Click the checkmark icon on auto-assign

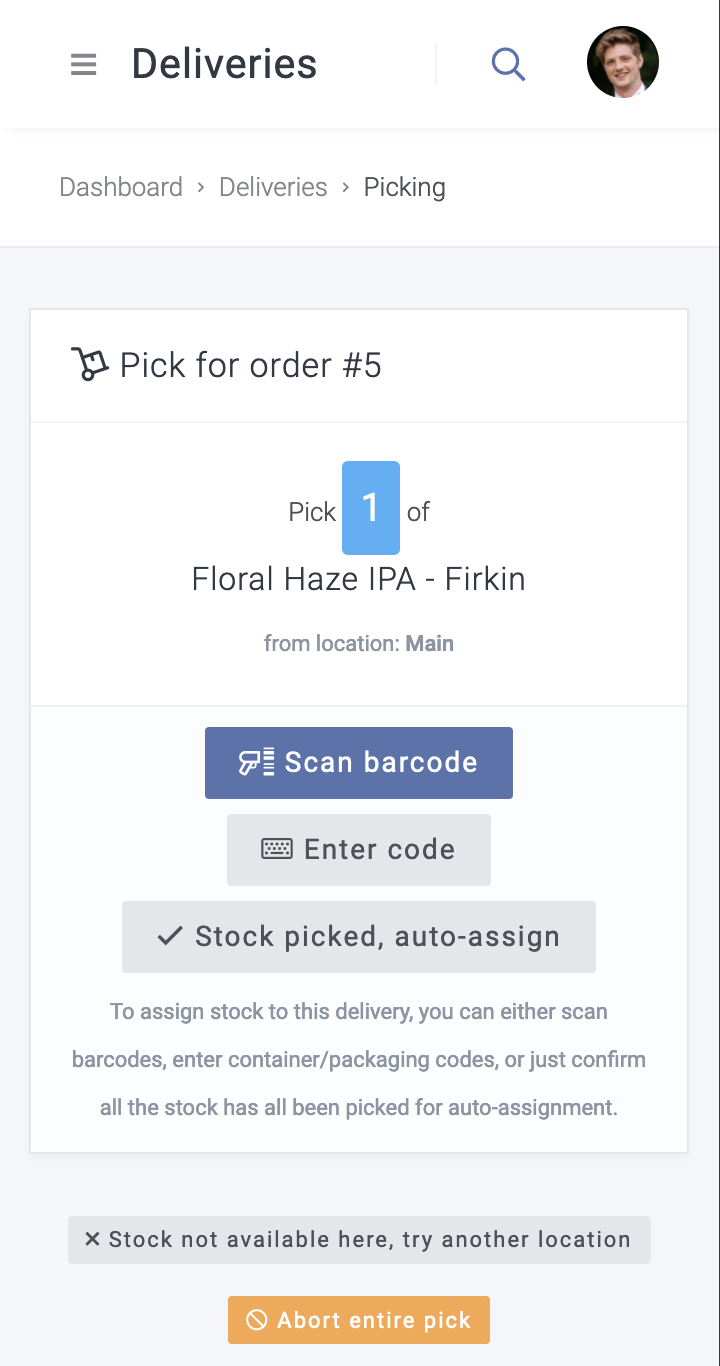point(170,937)
